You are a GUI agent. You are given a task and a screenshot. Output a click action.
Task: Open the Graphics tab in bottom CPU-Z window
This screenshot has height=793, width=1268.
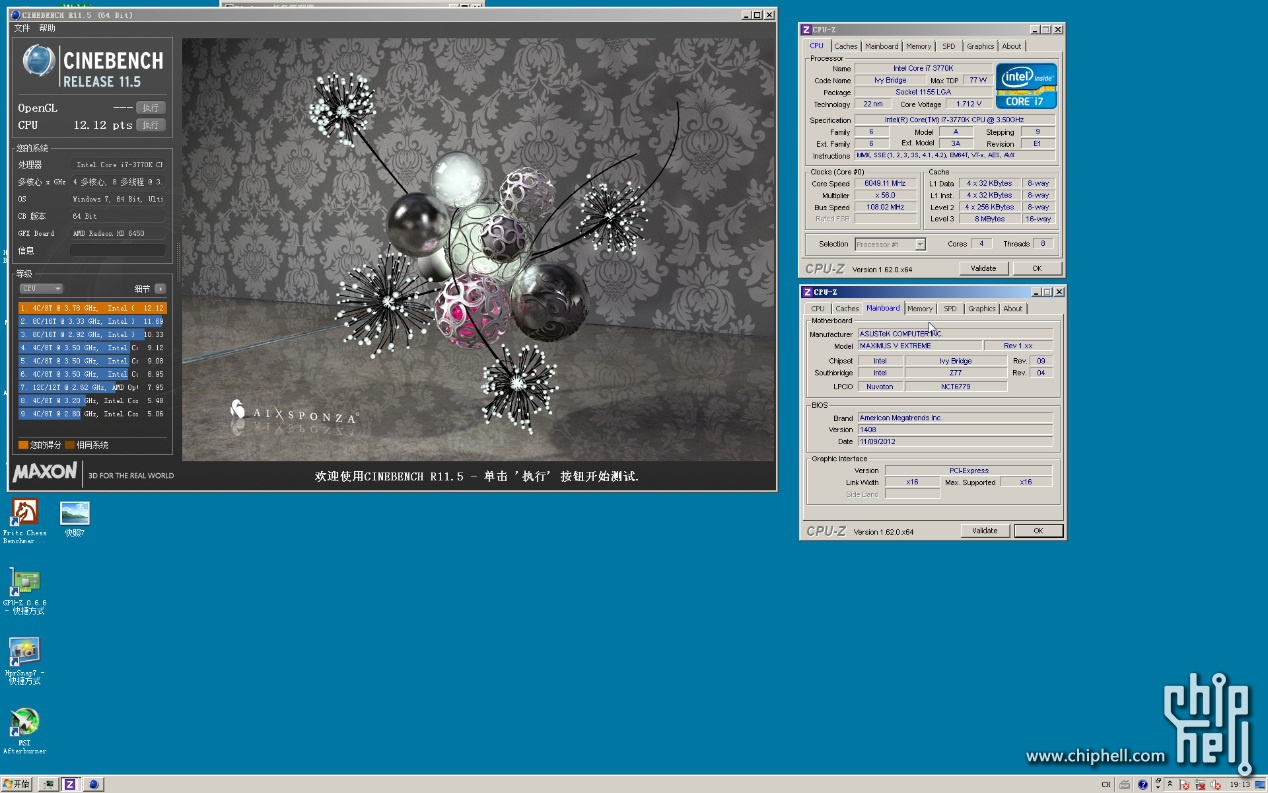982,309
